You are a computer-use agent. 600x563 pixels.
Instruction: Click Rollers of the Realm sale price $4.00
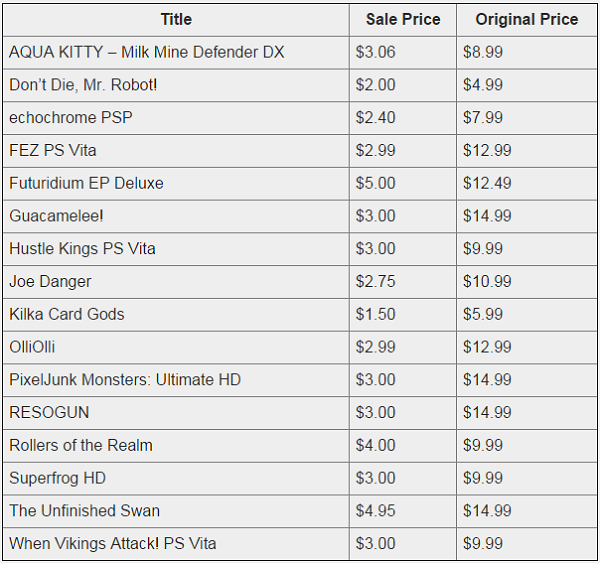pos(375,446)
